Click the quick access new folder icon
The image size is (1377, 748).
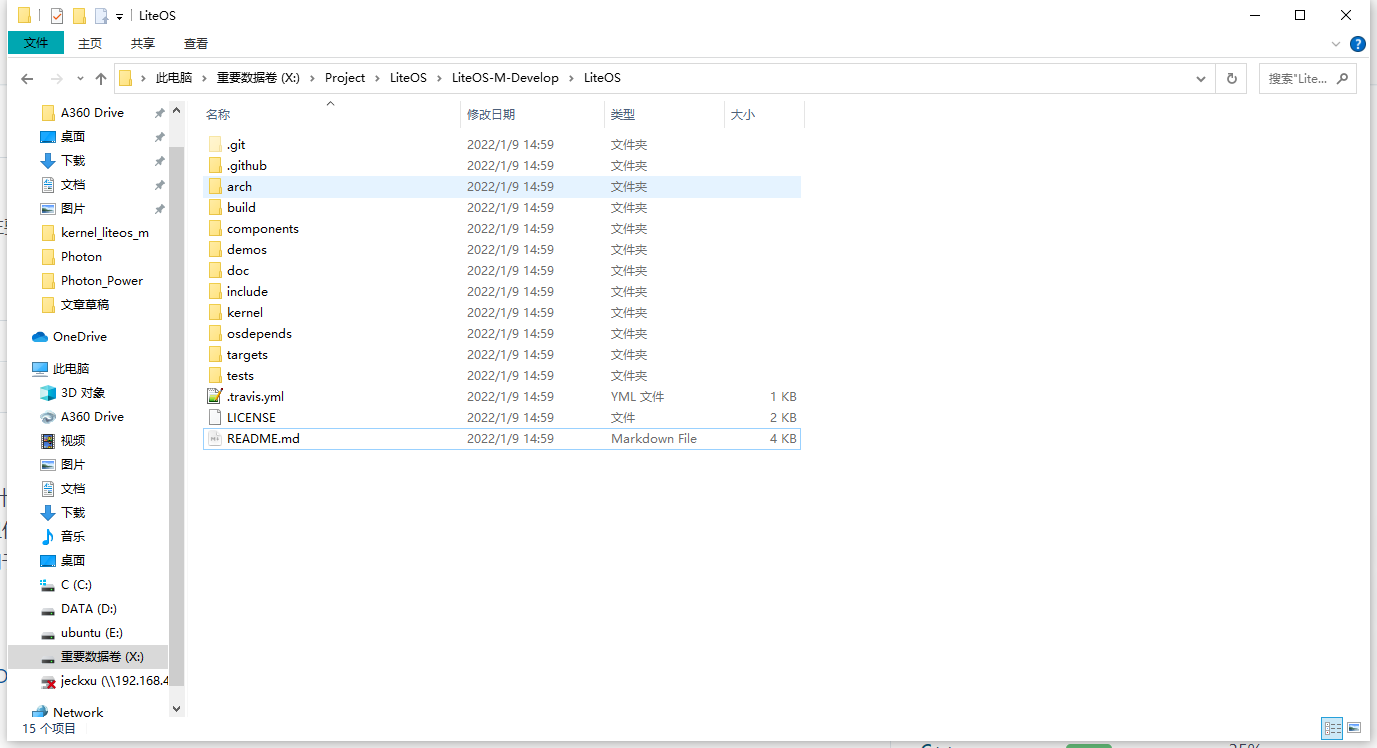79,15
